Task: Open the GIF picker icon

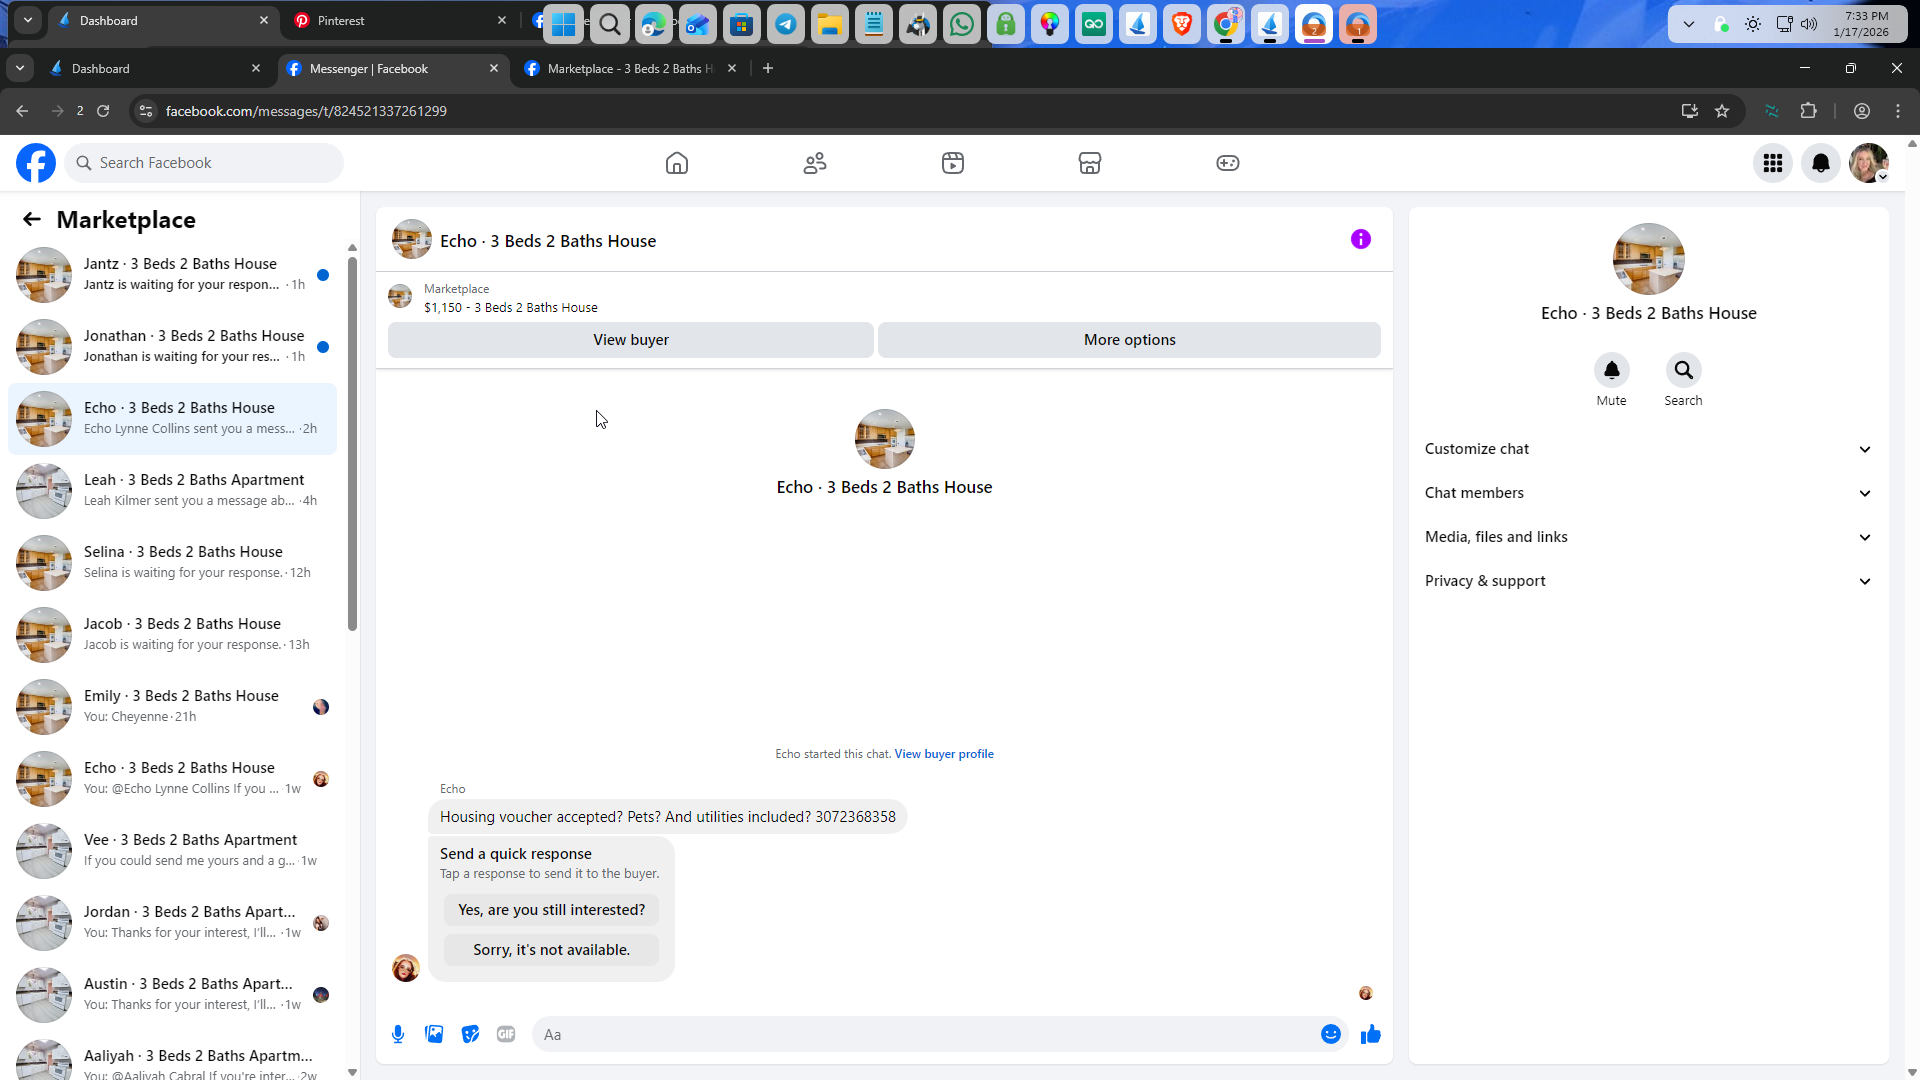Action: 506,1034
